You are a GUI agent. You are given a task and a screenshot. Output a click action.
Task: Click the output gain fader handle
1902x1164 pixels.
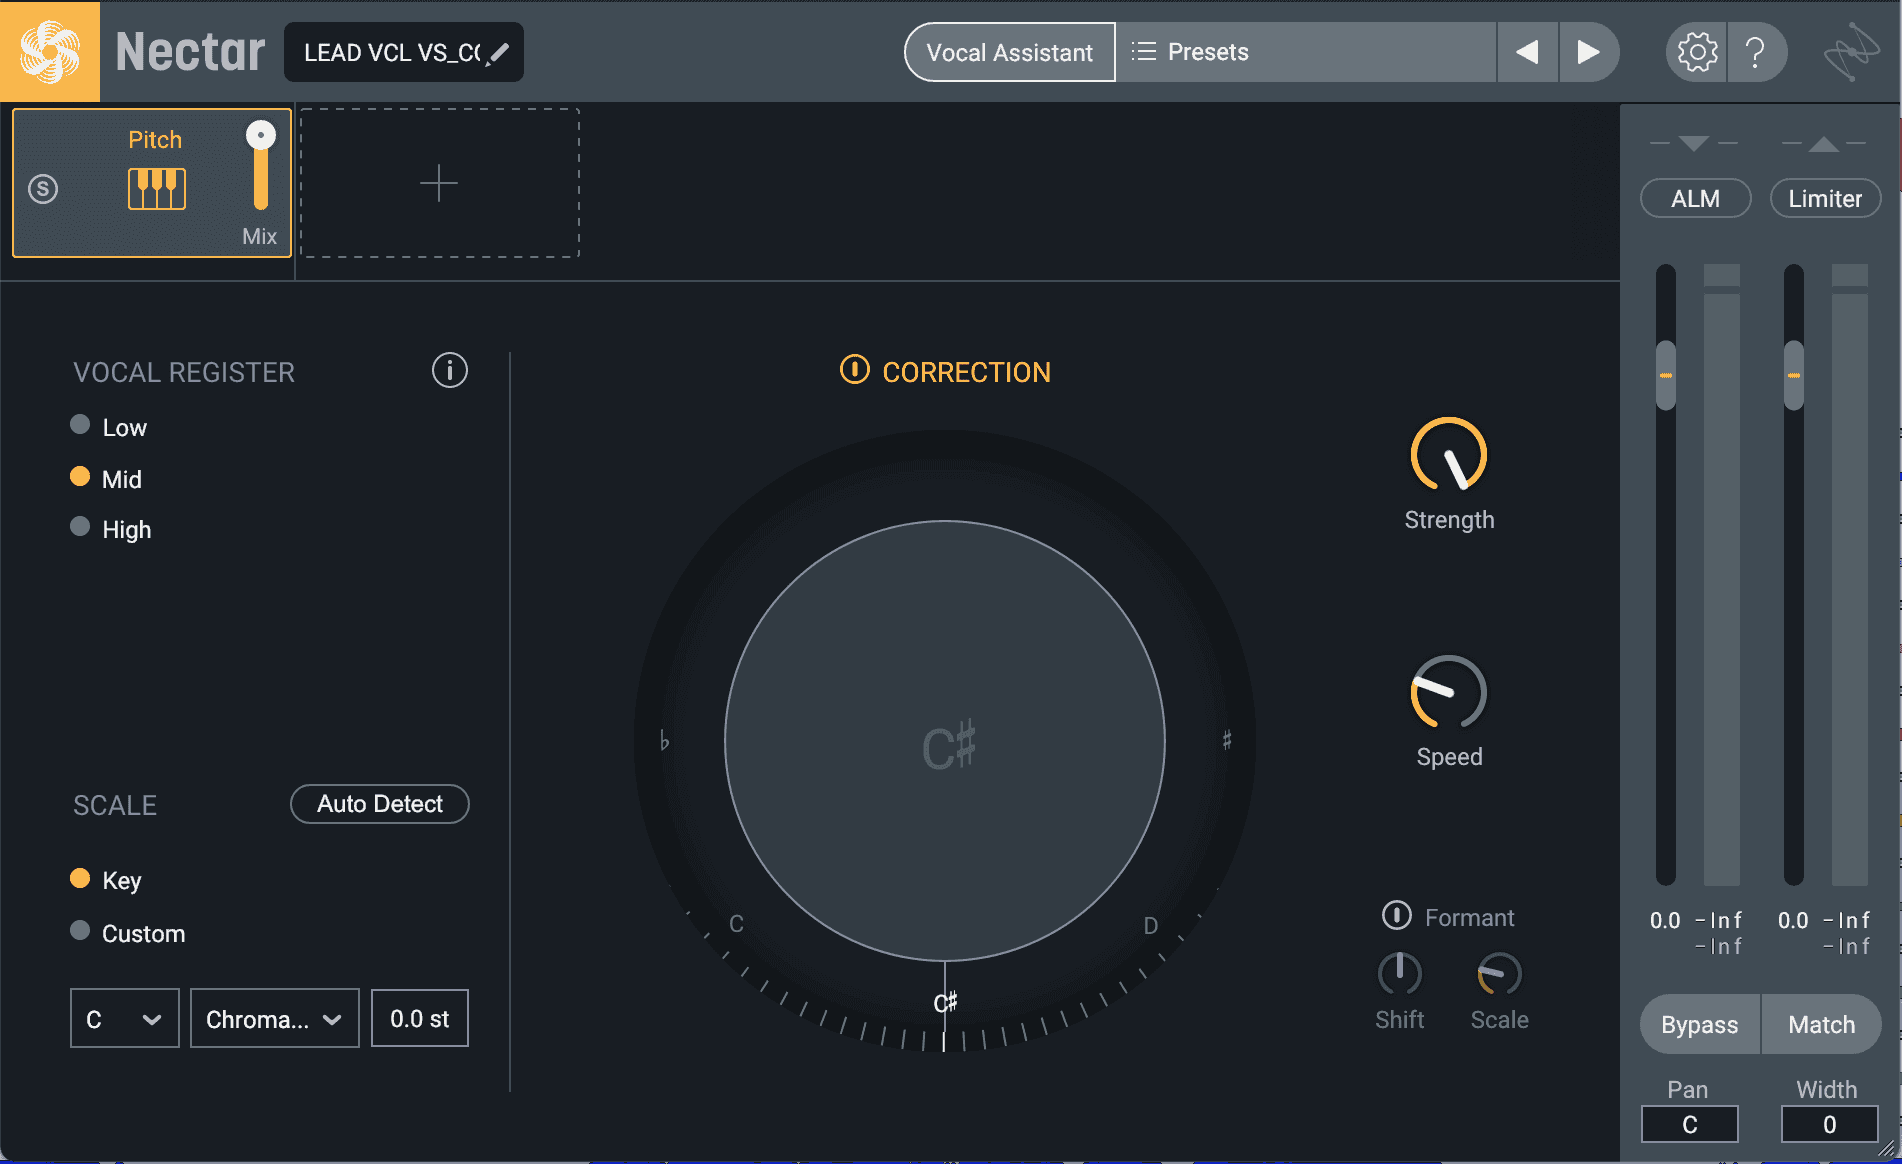1794,375
